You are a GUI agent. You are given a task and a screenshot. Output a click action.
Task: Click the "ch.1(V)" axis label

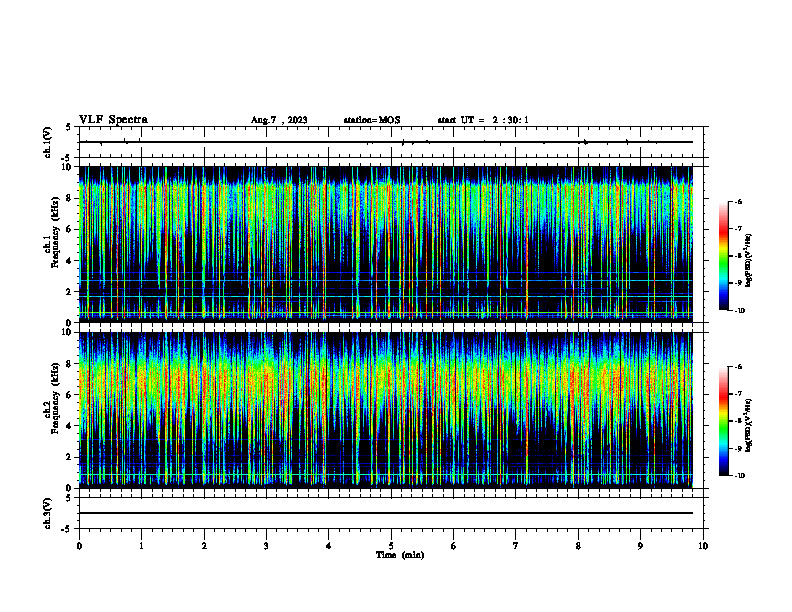tap(47, 142)
